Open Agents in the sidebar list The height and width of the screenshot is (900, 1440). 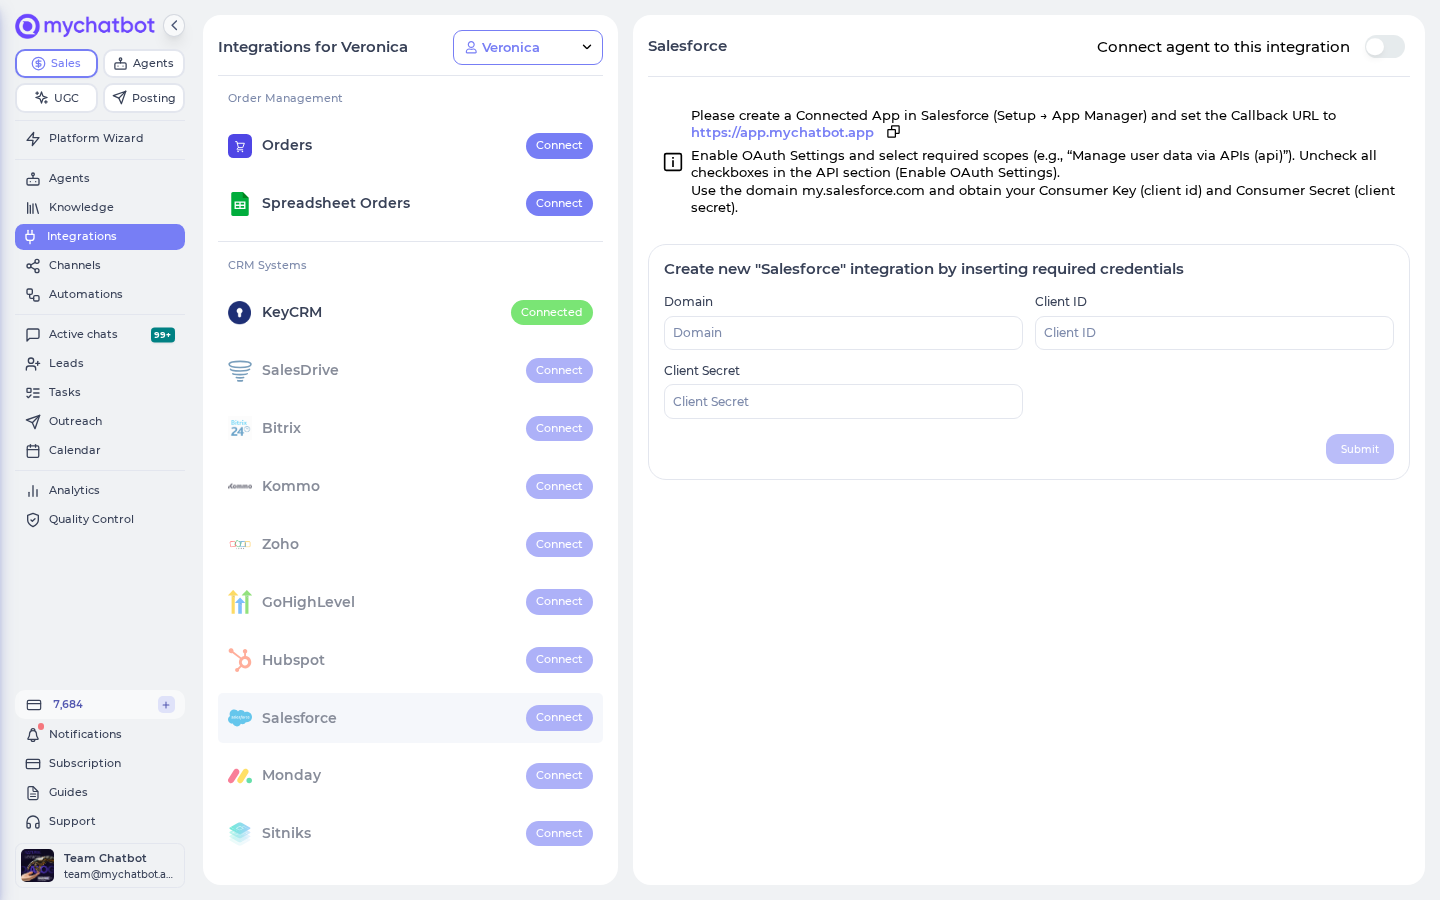[x=100, y=178]
